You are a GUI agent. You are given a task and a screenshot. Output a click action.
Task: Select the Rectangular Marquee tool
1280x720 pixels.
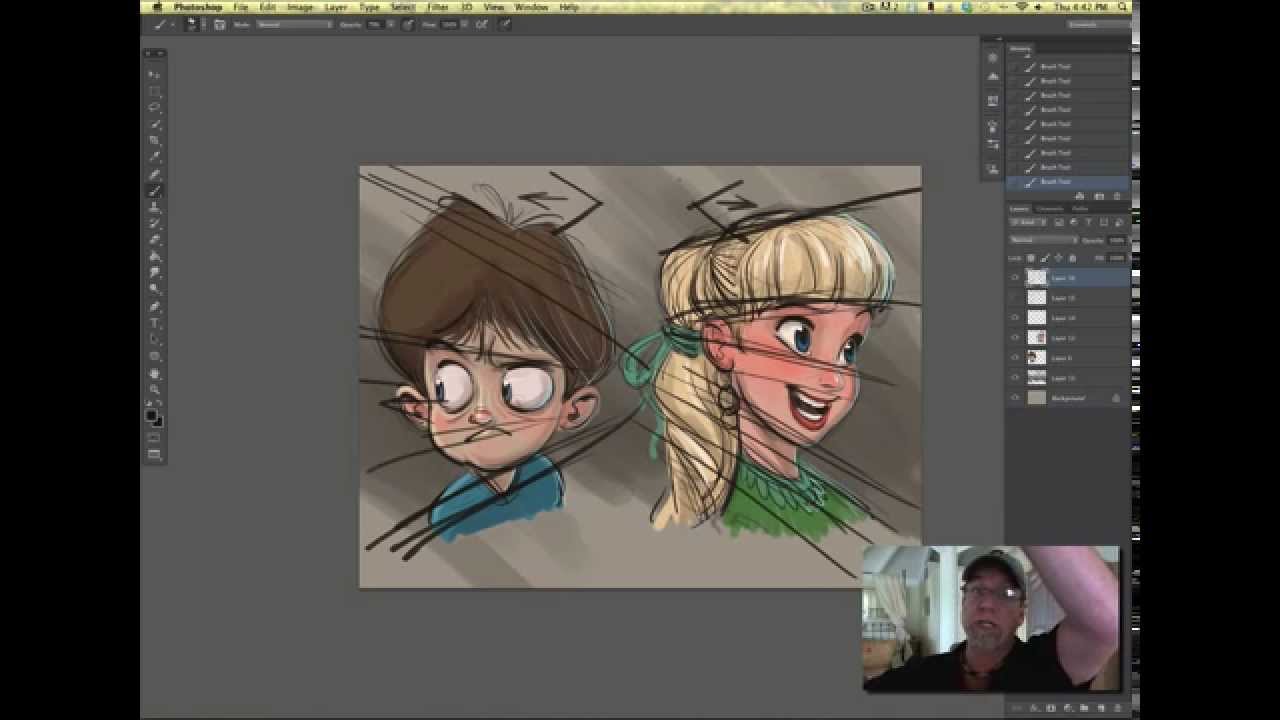[x=155, y=92]
